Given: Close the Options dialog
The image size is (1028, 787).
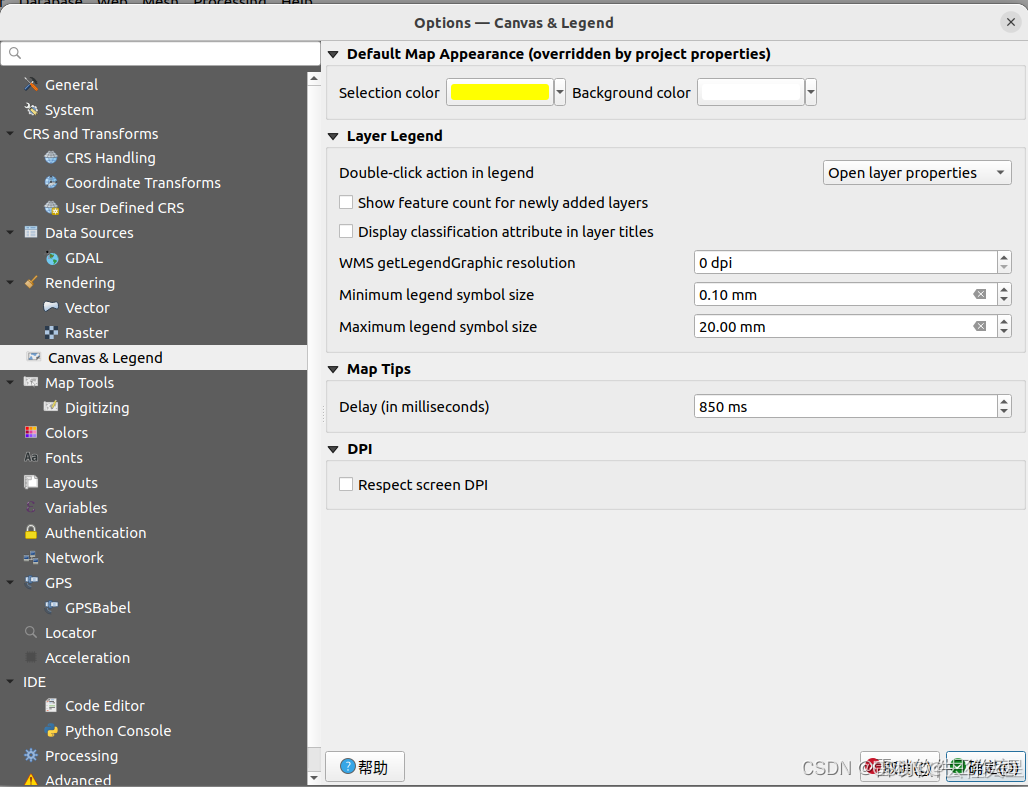Looking at the screenshot, I should (x=1010, y=22).
